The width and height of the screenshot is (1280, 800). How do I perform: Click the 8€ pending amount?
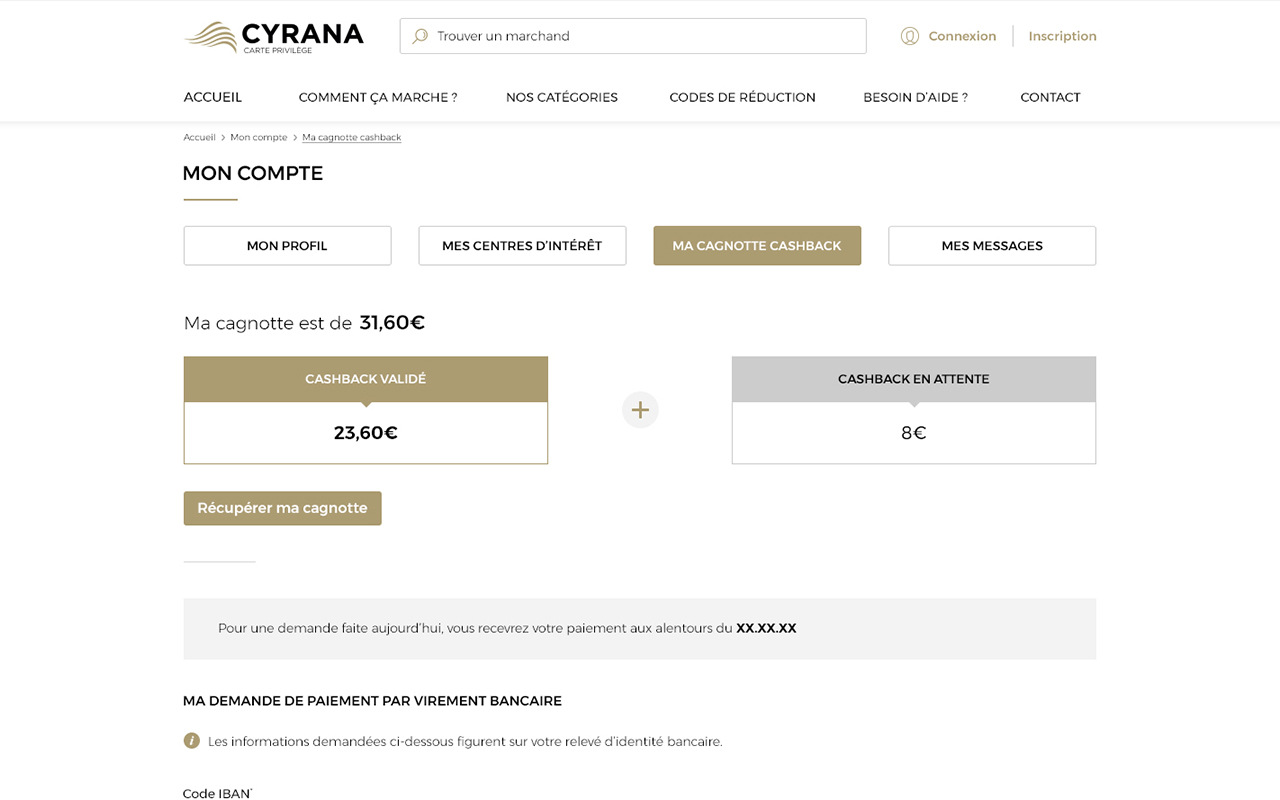tap(914, 433)
